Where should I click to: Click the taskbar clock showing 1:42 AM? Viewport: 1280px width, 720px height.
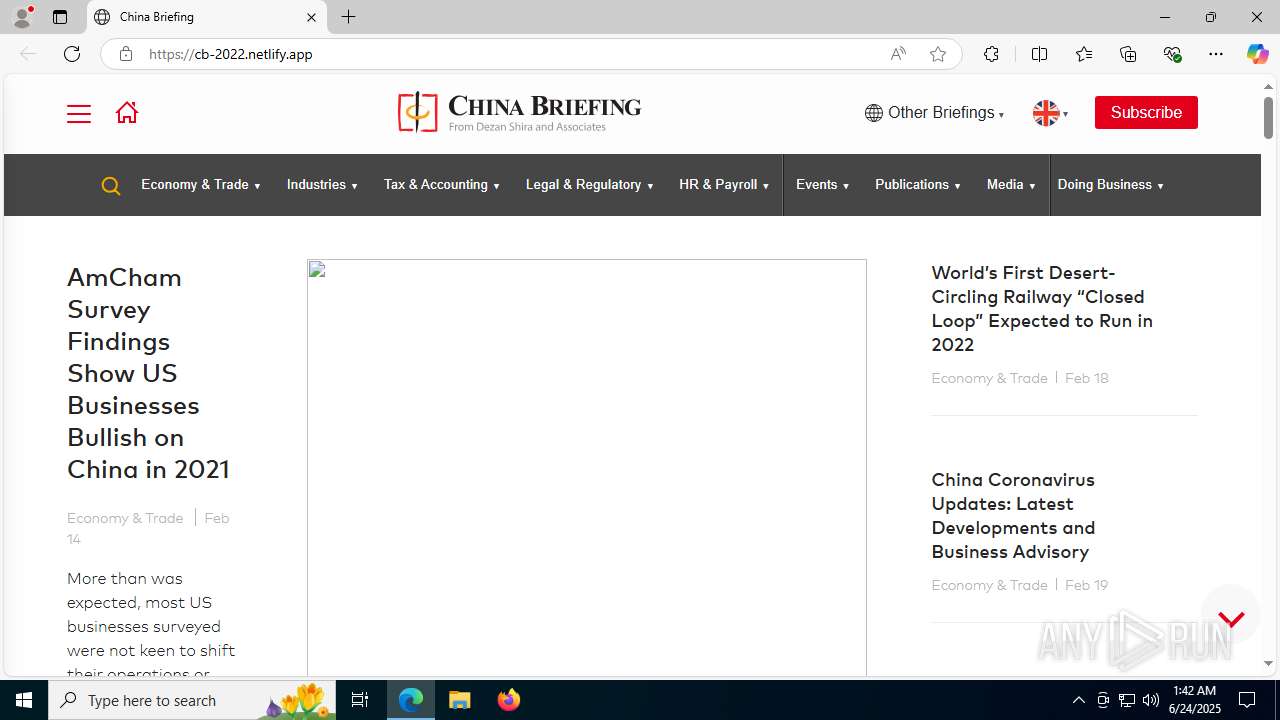(1194, 700)
